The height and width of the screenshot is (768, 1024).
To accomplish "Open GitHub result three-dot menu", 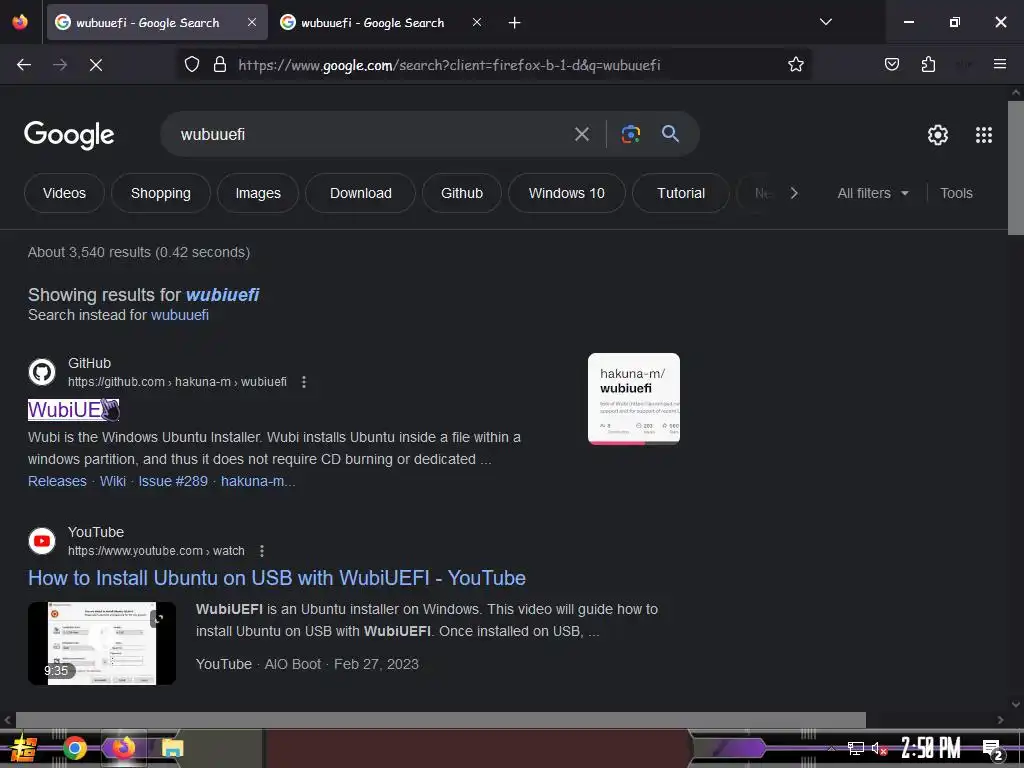I will 304,382.
